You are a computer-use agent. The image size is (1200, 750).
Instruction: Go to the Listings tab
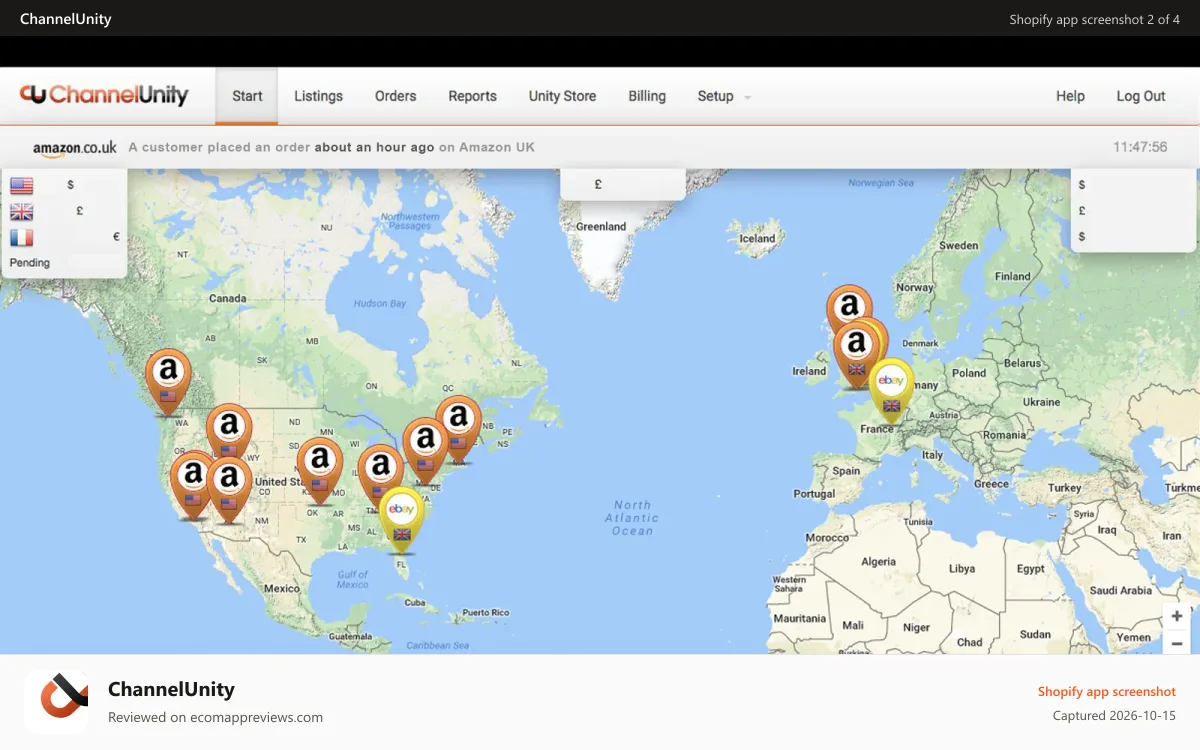318,96
